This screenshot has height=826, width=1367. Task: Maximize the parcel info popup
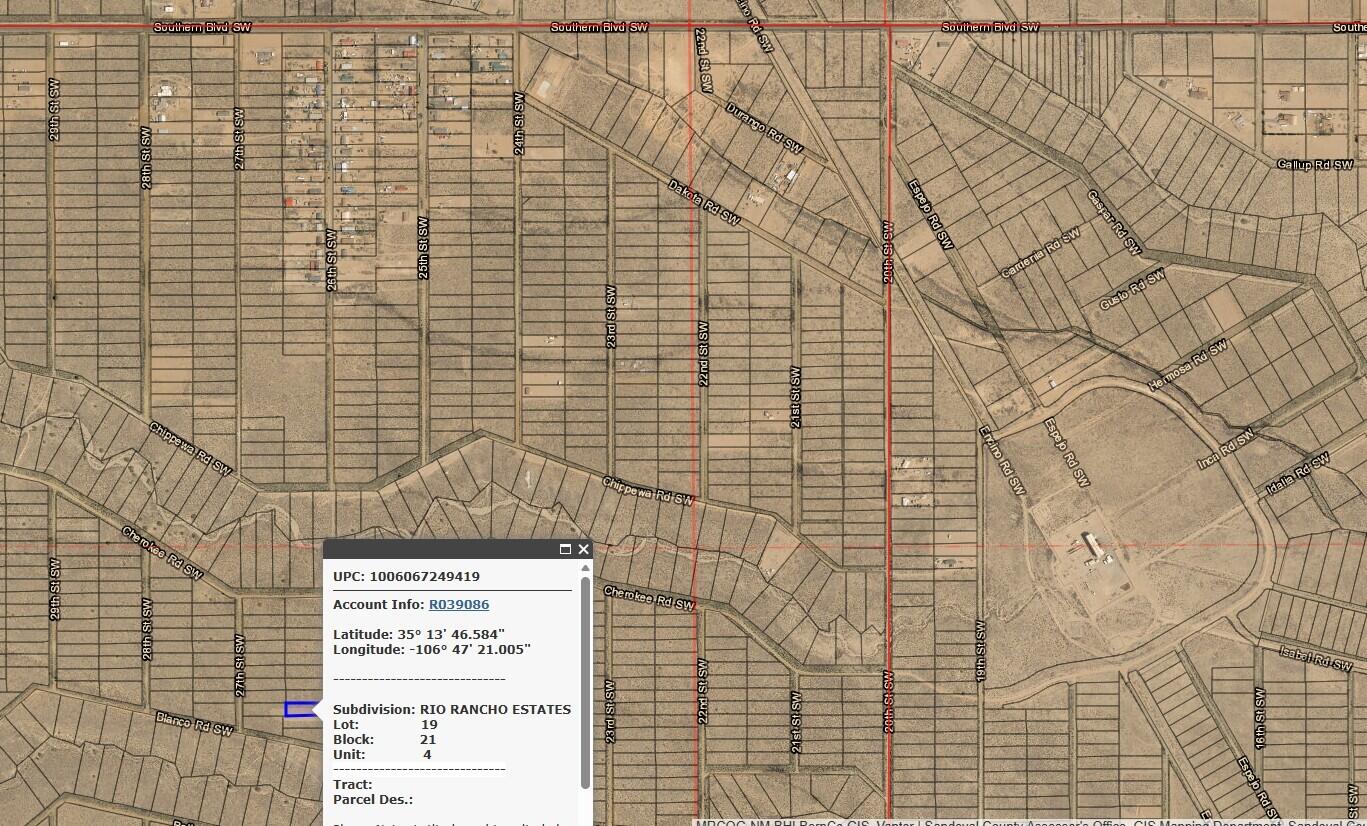pyautogui.click(x=565, y=549)
